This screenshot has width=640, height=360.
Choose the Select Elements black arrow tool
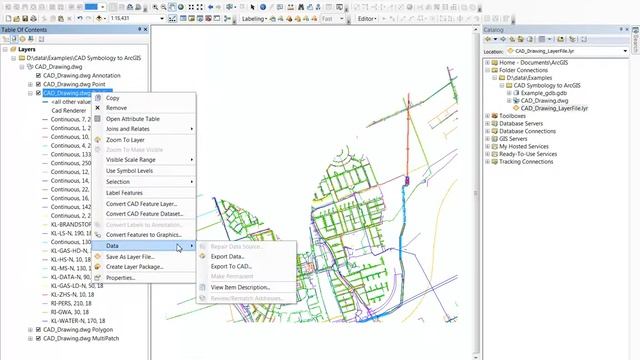coord(253,7)
